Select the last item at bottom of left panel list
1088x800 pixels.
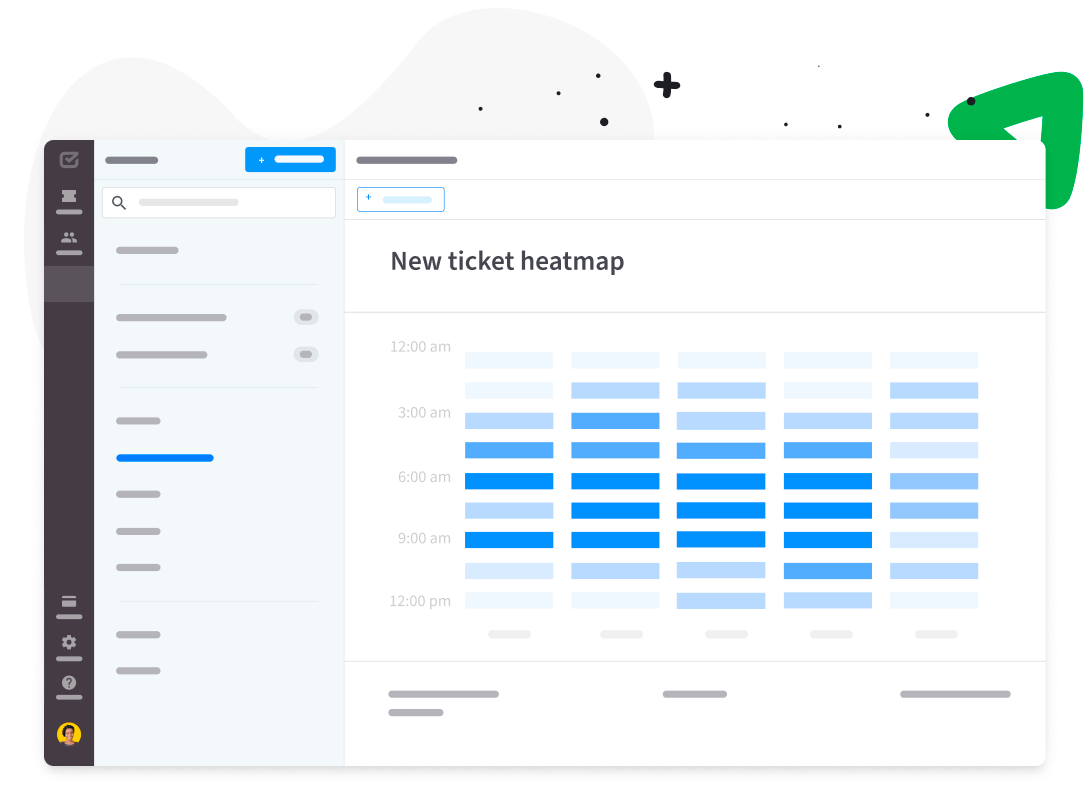coord(138,671)
